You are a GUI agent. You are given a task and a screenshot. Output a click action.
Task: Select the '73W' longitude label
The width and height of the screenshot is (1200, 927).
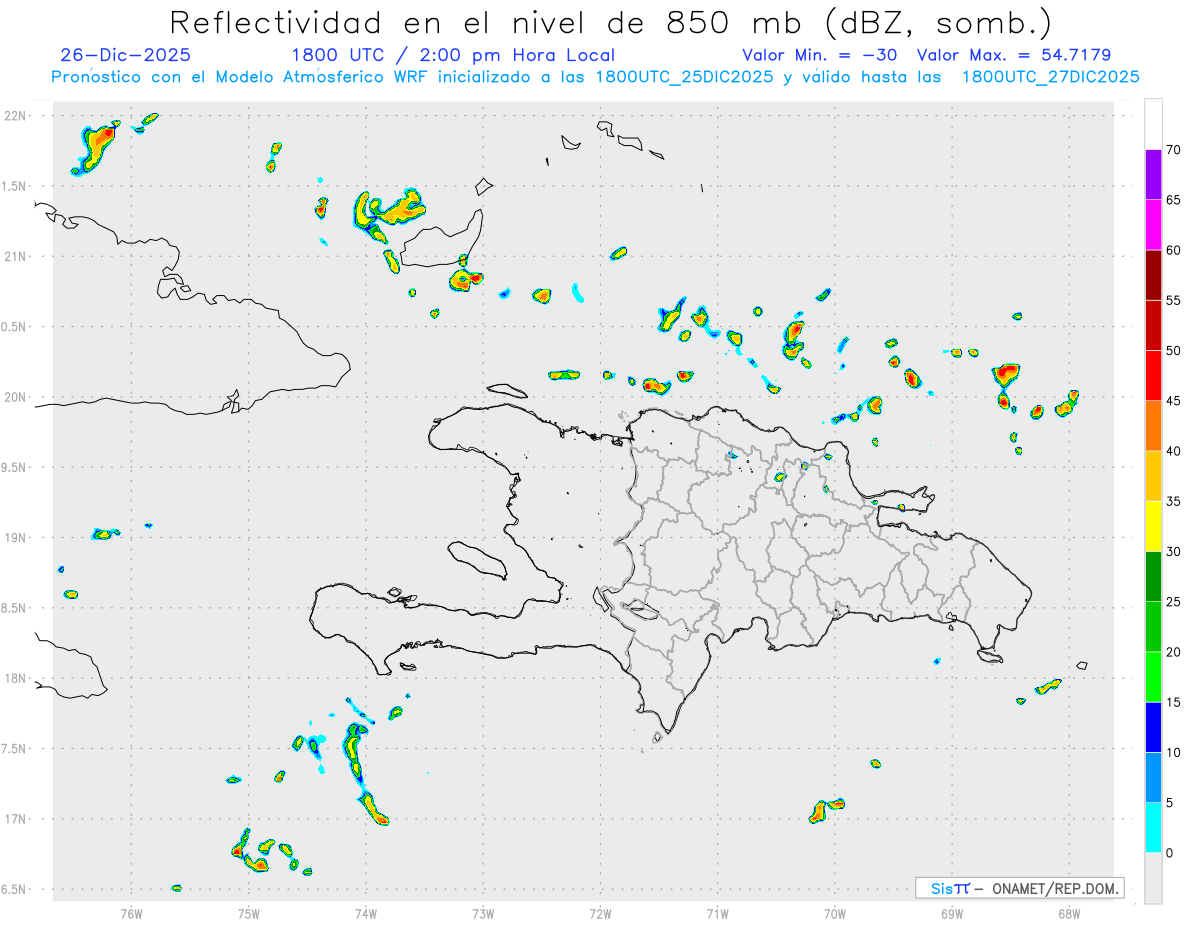click(x=483, y=913)
